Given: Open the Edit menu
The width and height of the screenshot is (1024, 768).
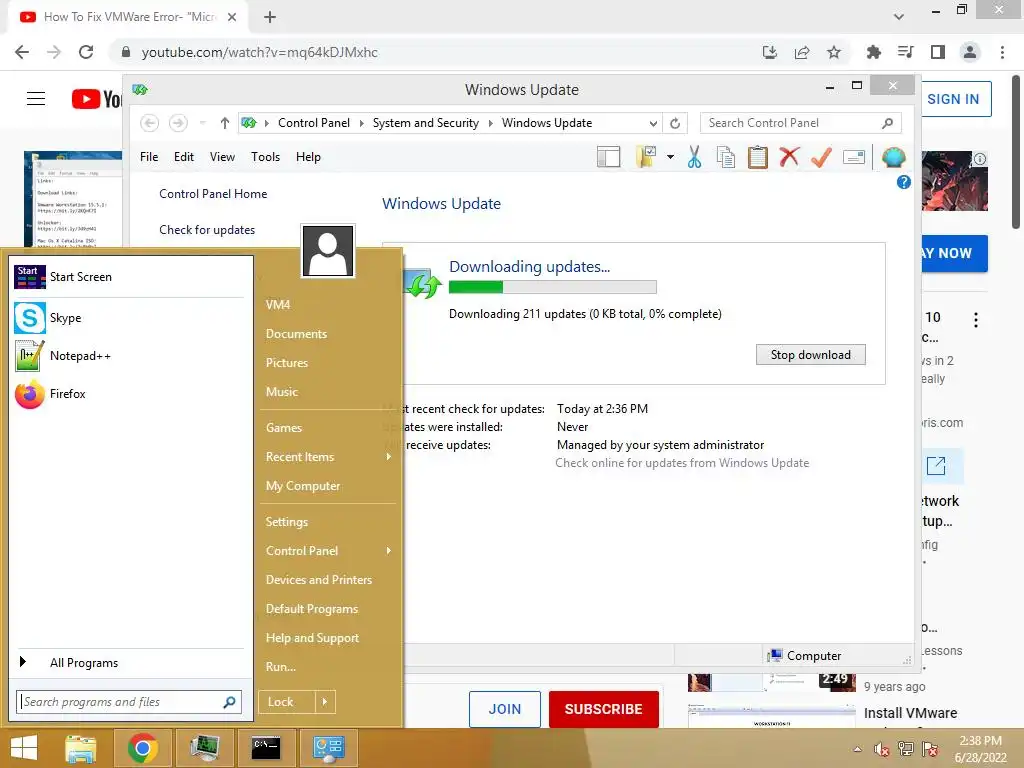Looking at the screenshot, I should (184, 157).
